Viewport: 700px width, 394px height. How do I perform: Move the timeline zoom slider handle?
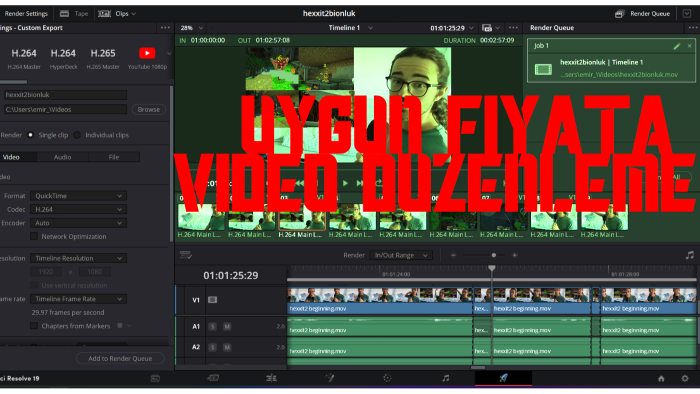[494, 255]
